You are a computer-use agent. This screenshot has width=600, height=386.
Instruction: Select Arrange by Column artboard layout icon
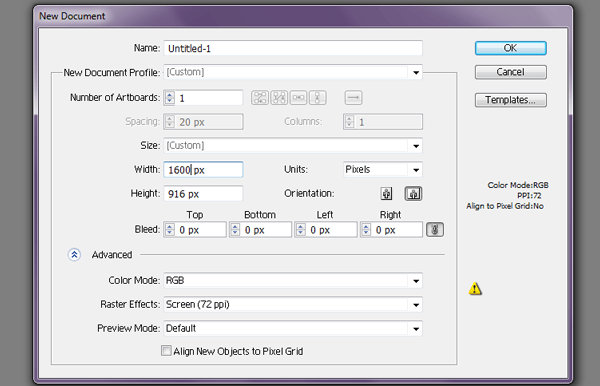coord(318,98)
